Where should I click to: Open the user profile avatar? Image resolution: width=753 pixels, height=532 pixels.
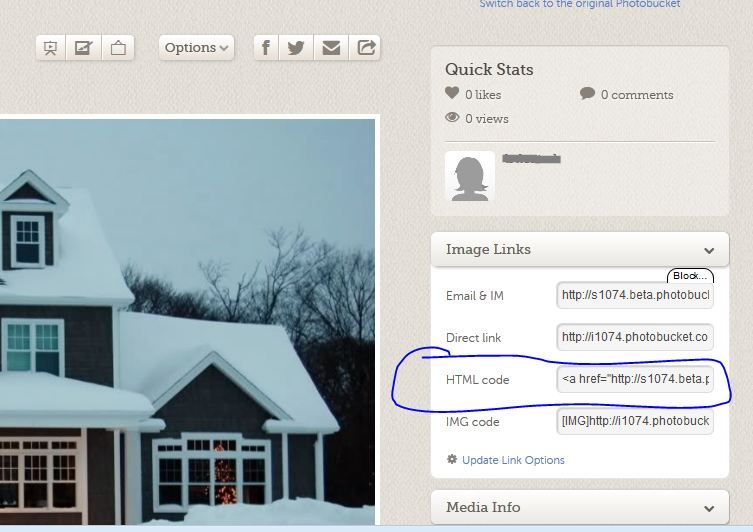[470, 176]
